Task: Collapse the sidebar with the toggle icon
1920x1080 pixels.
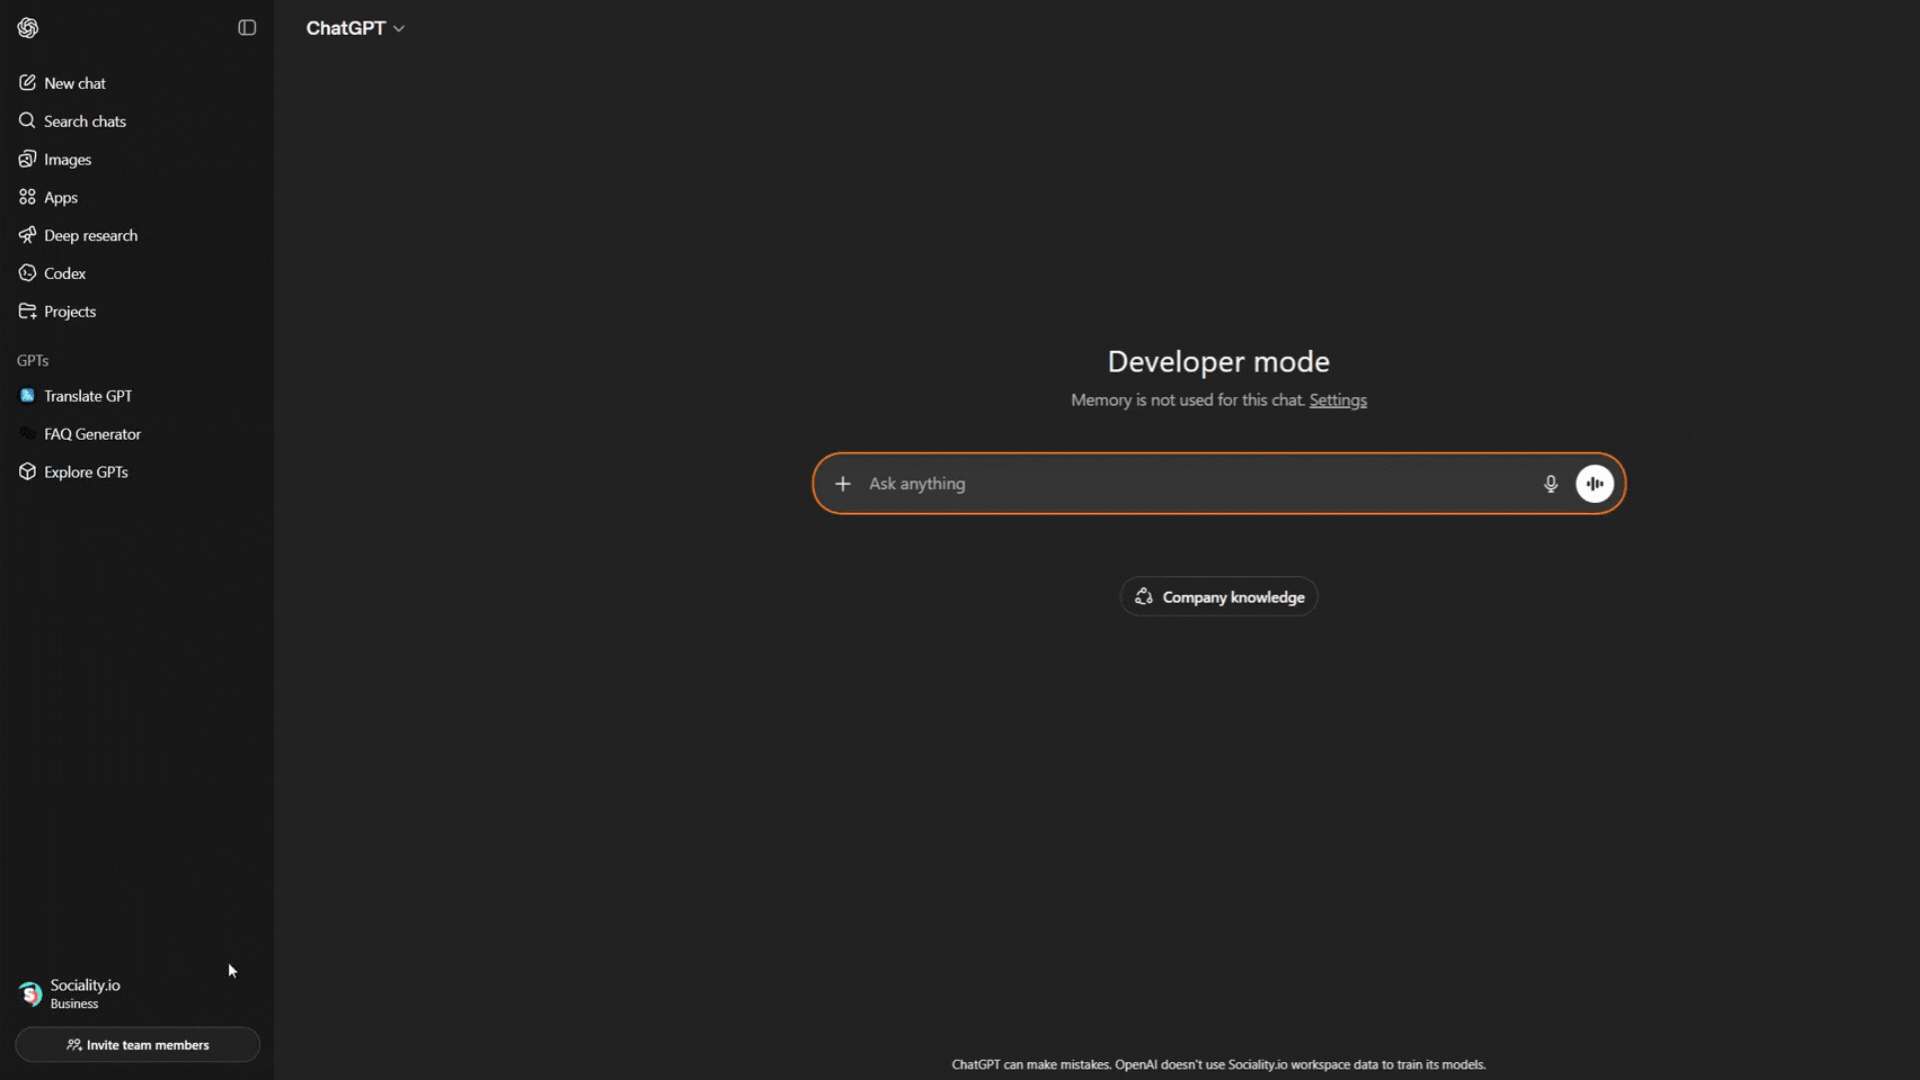Action: coord(247,28)
